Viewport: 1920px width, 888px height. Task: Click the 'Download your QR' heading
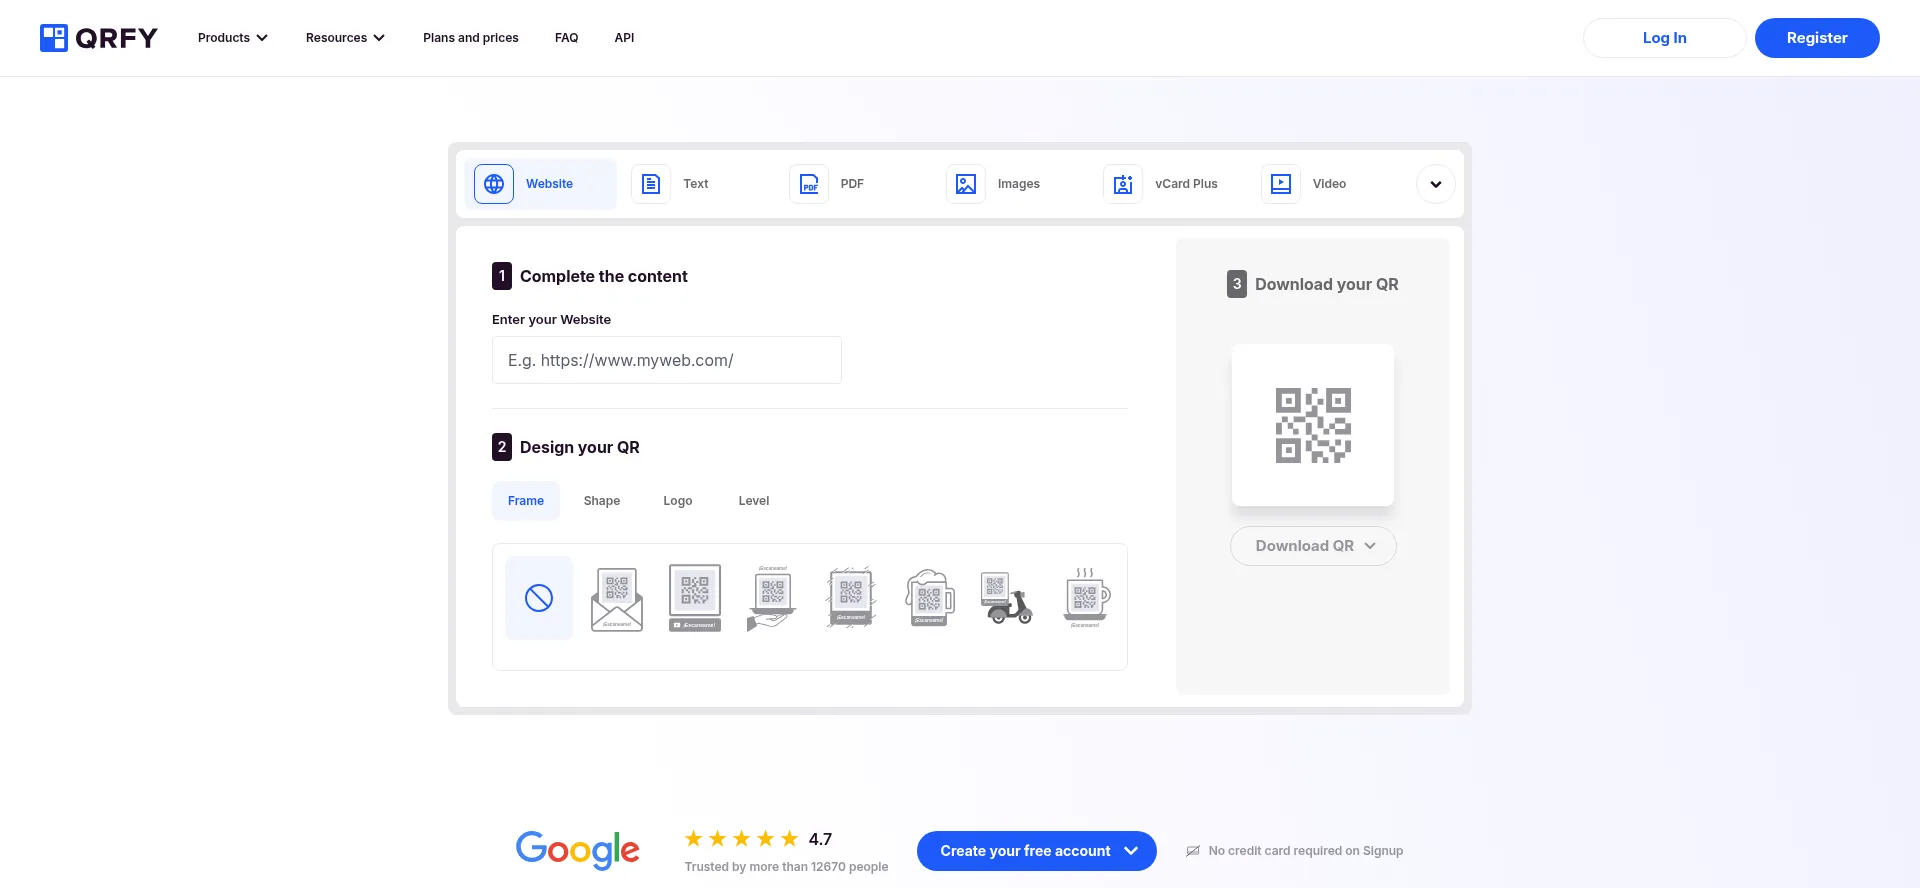click(1327, 284)
